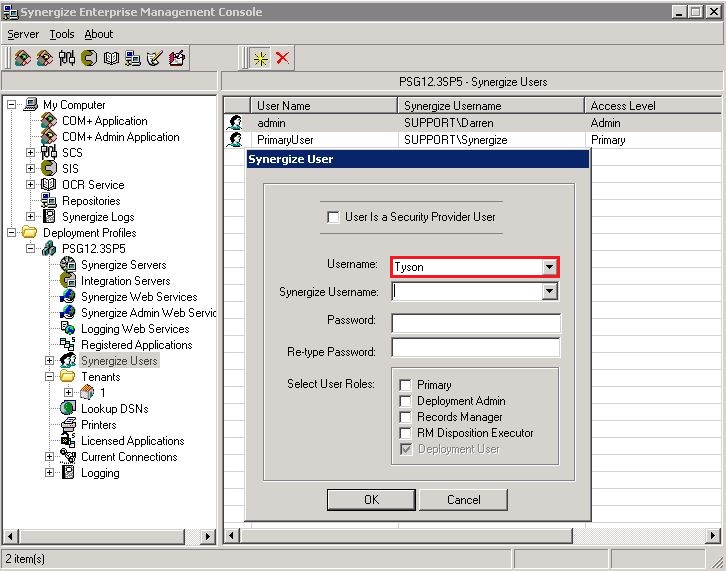Click the Integration Servers tree icon
The height and width of the screenshot is (571, 726).
tap(68, 280)
